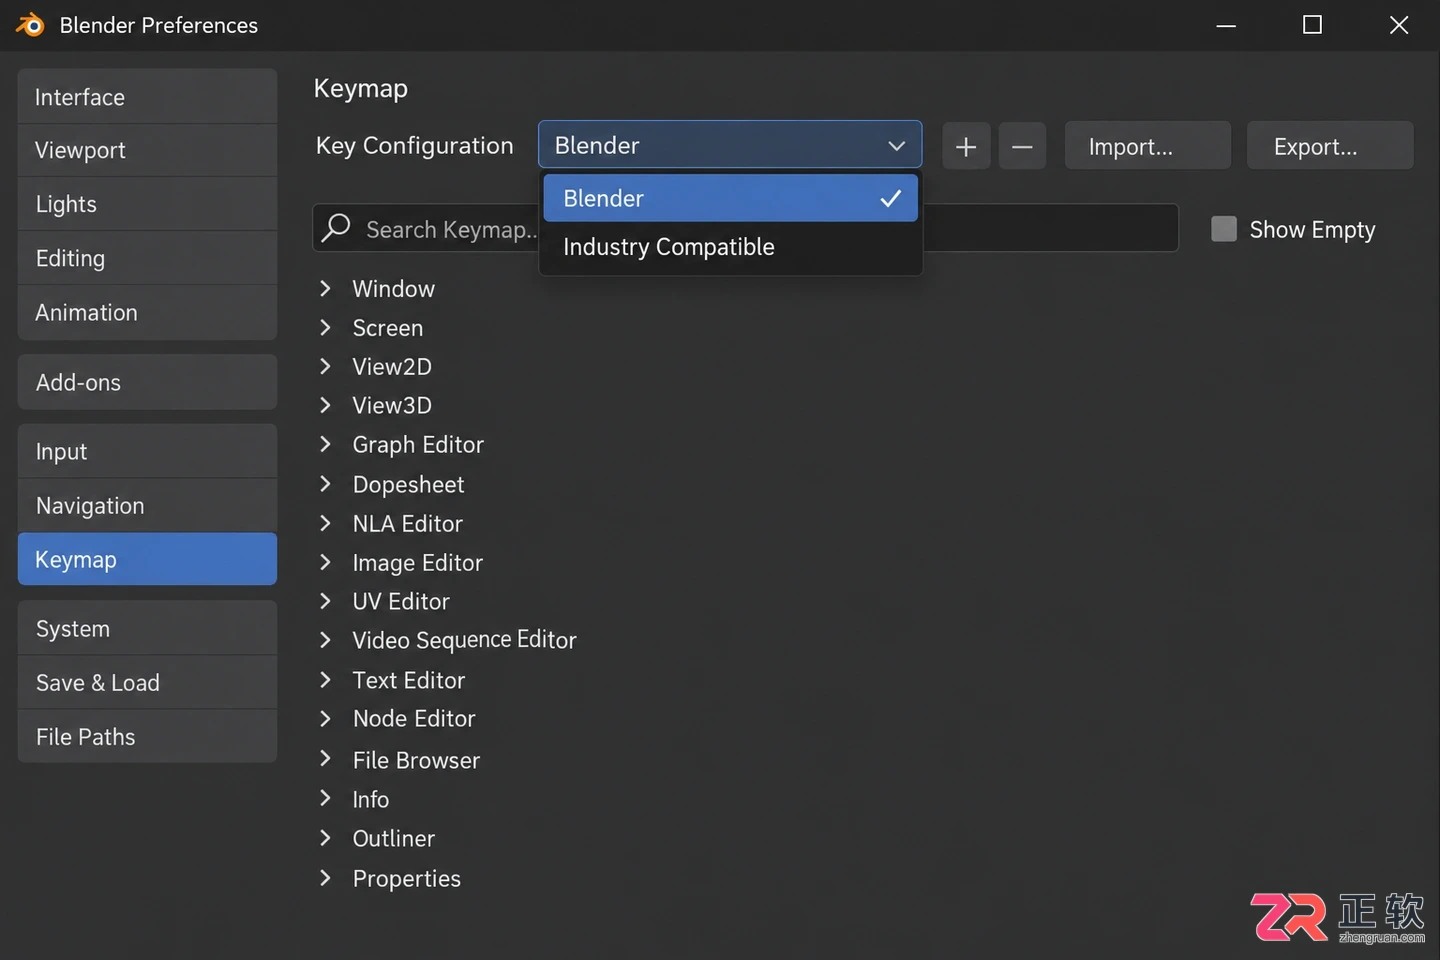Viewport: 1440px width, 960px height.
Task: Click the plus icon to add a key configuration preset
Action: pyautogui.click(x=966, y=147)
